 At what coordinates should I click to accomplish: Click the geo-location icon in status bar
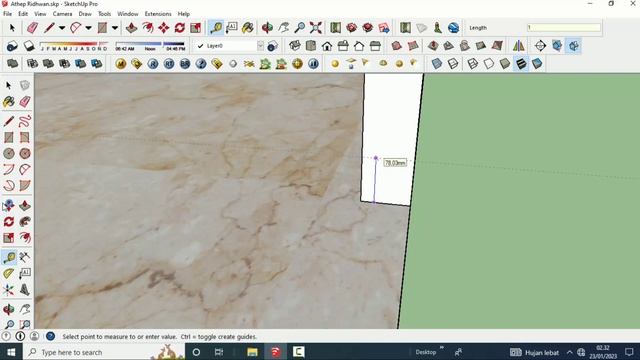[x=6, y=336]
